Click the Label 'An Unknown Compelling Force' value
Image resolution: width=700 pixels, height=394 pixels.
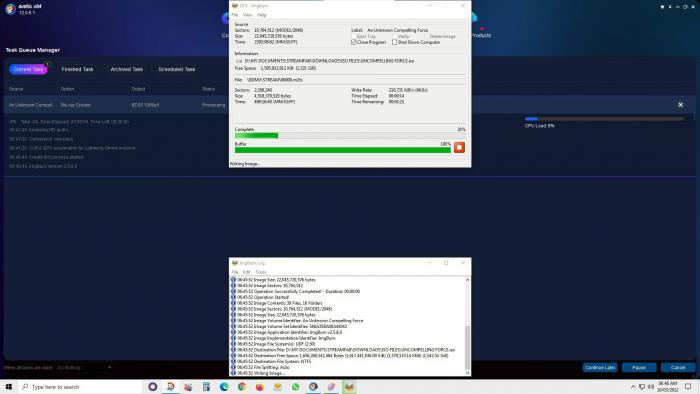(397, 30)
